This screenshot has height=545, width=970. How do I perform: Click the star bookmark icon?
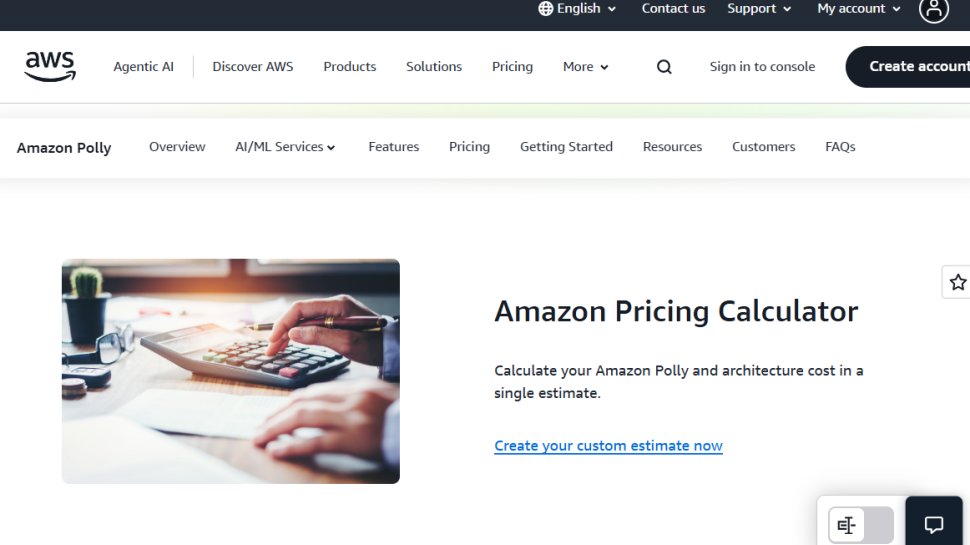click(957, 282)
